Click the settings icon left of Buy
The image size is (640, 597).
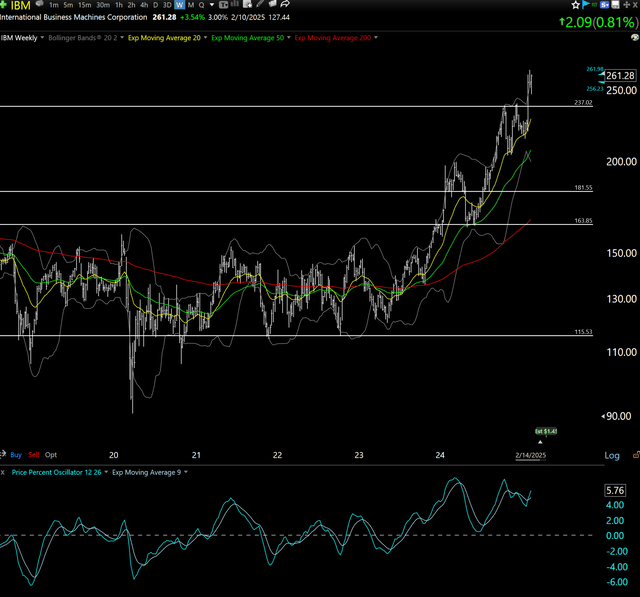coord(3,454)
